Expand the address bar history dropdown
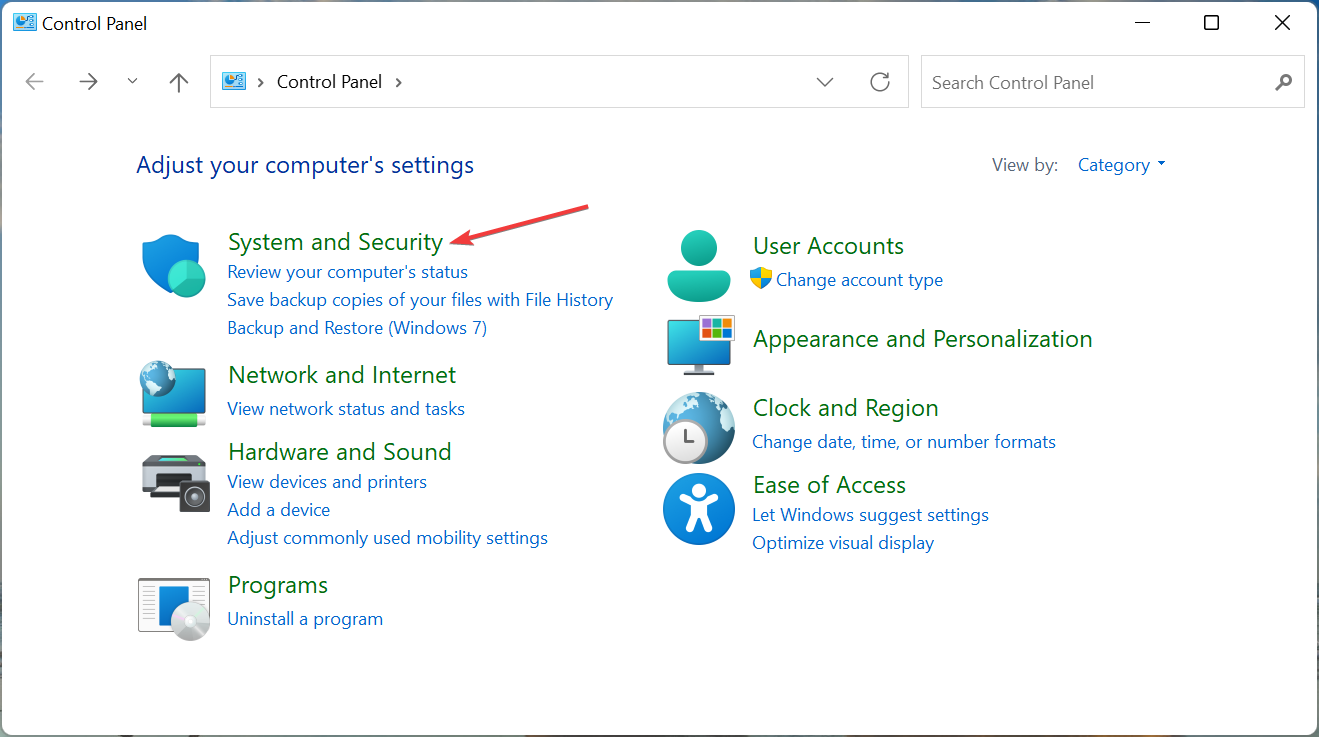The image size is (1319, 737). [x=825, y=82]
